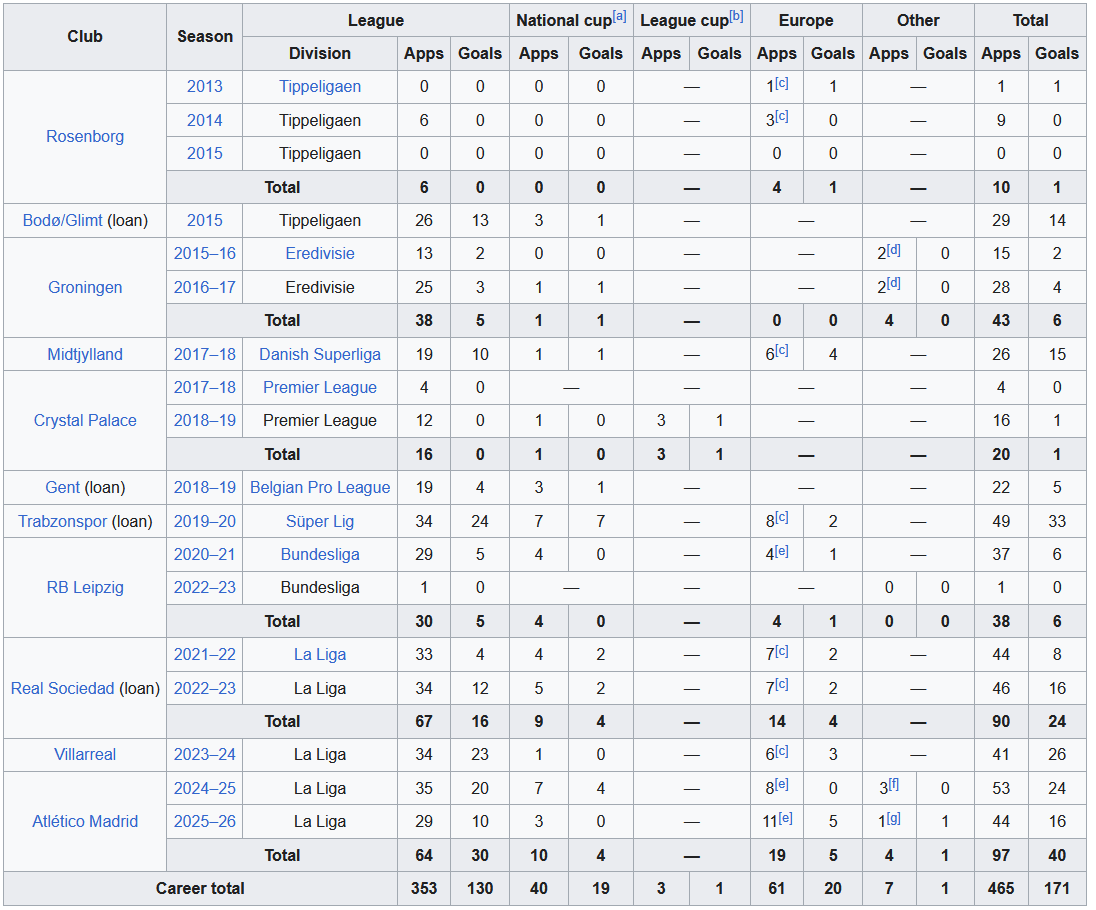Select career league apps value 353
1096x910 pixels.
tap(424, 888)
